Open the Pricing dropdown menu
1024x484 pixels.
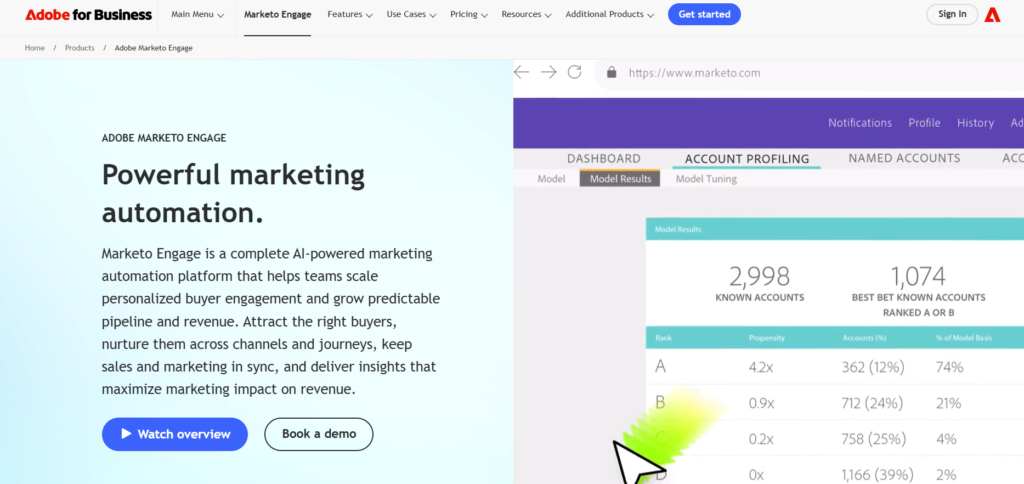click(x=469, y=15)
